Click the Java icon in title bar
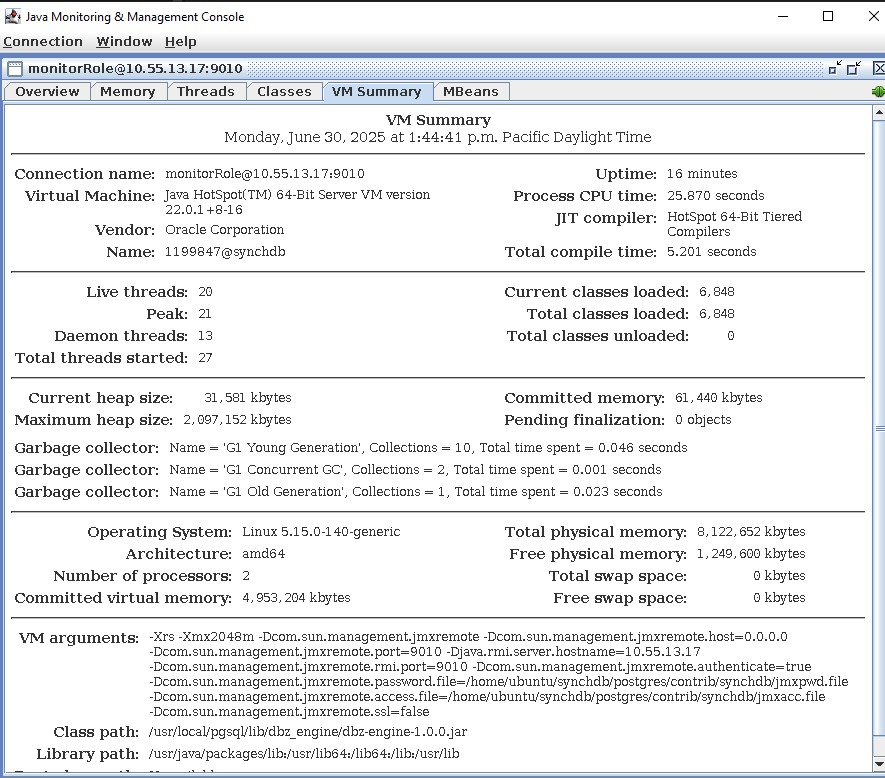 [12, 16]
